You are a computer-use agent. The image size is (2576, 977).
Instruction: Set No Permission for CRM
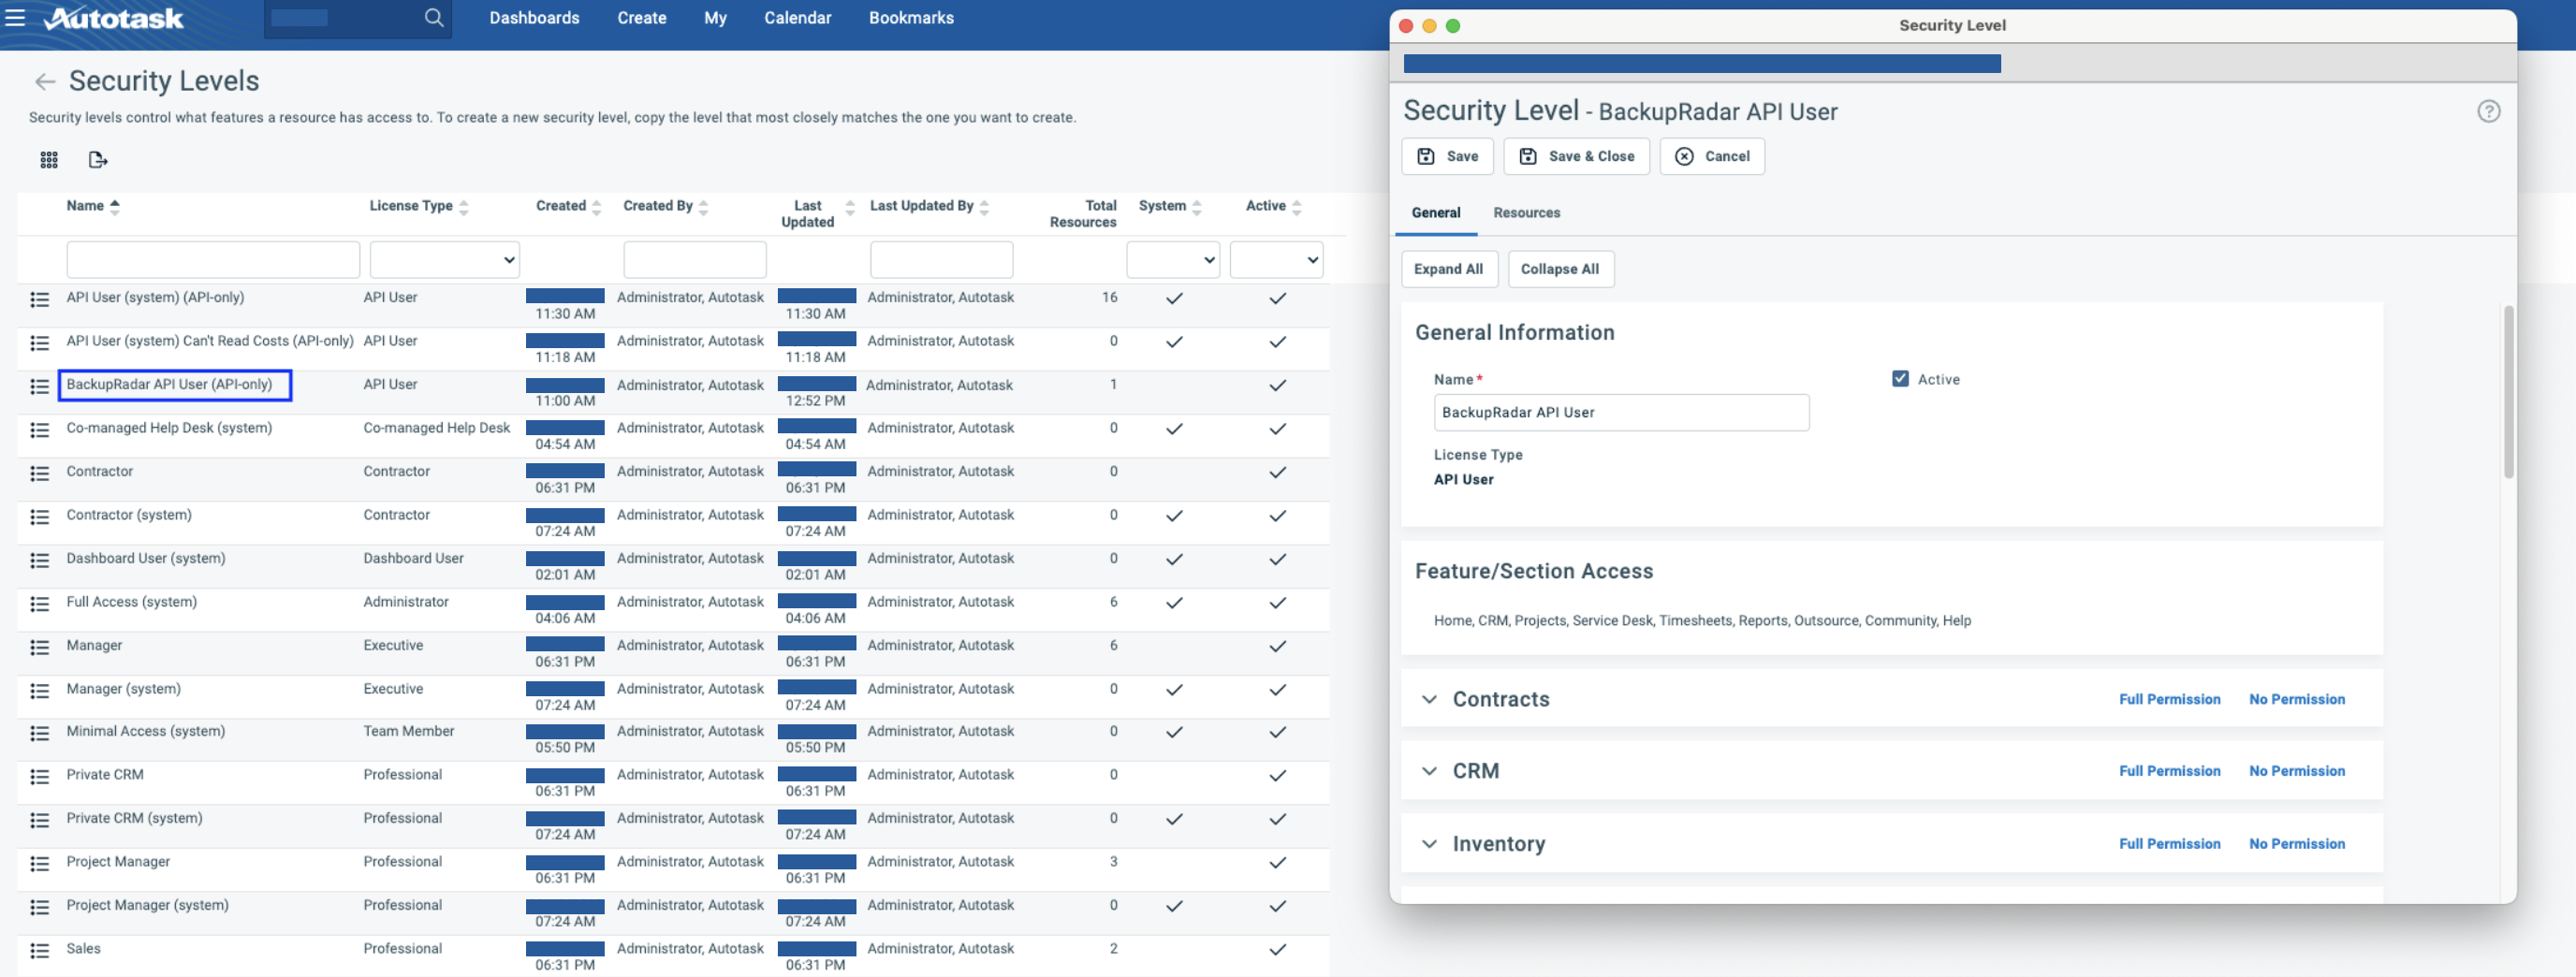pyautogui.click(x=2296, y=771)
